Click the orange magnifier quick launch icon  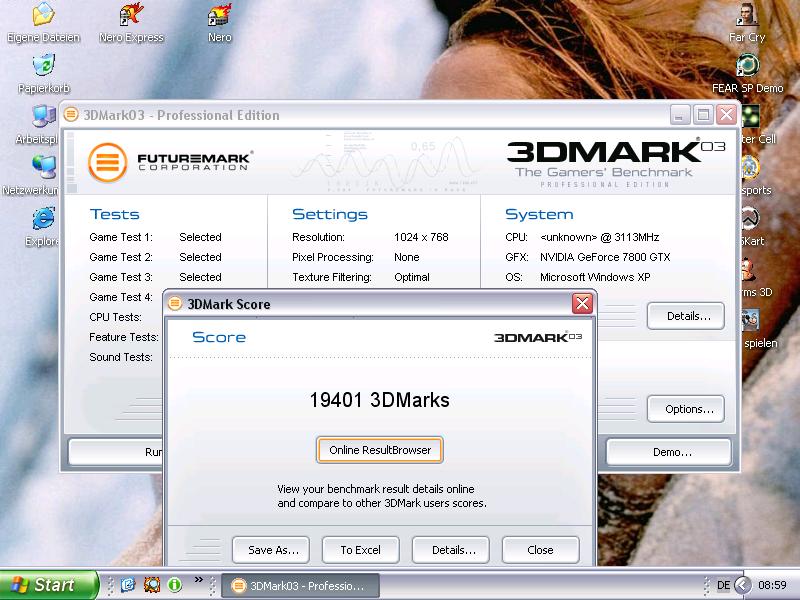pyautogui.click(x=152, y=585)
